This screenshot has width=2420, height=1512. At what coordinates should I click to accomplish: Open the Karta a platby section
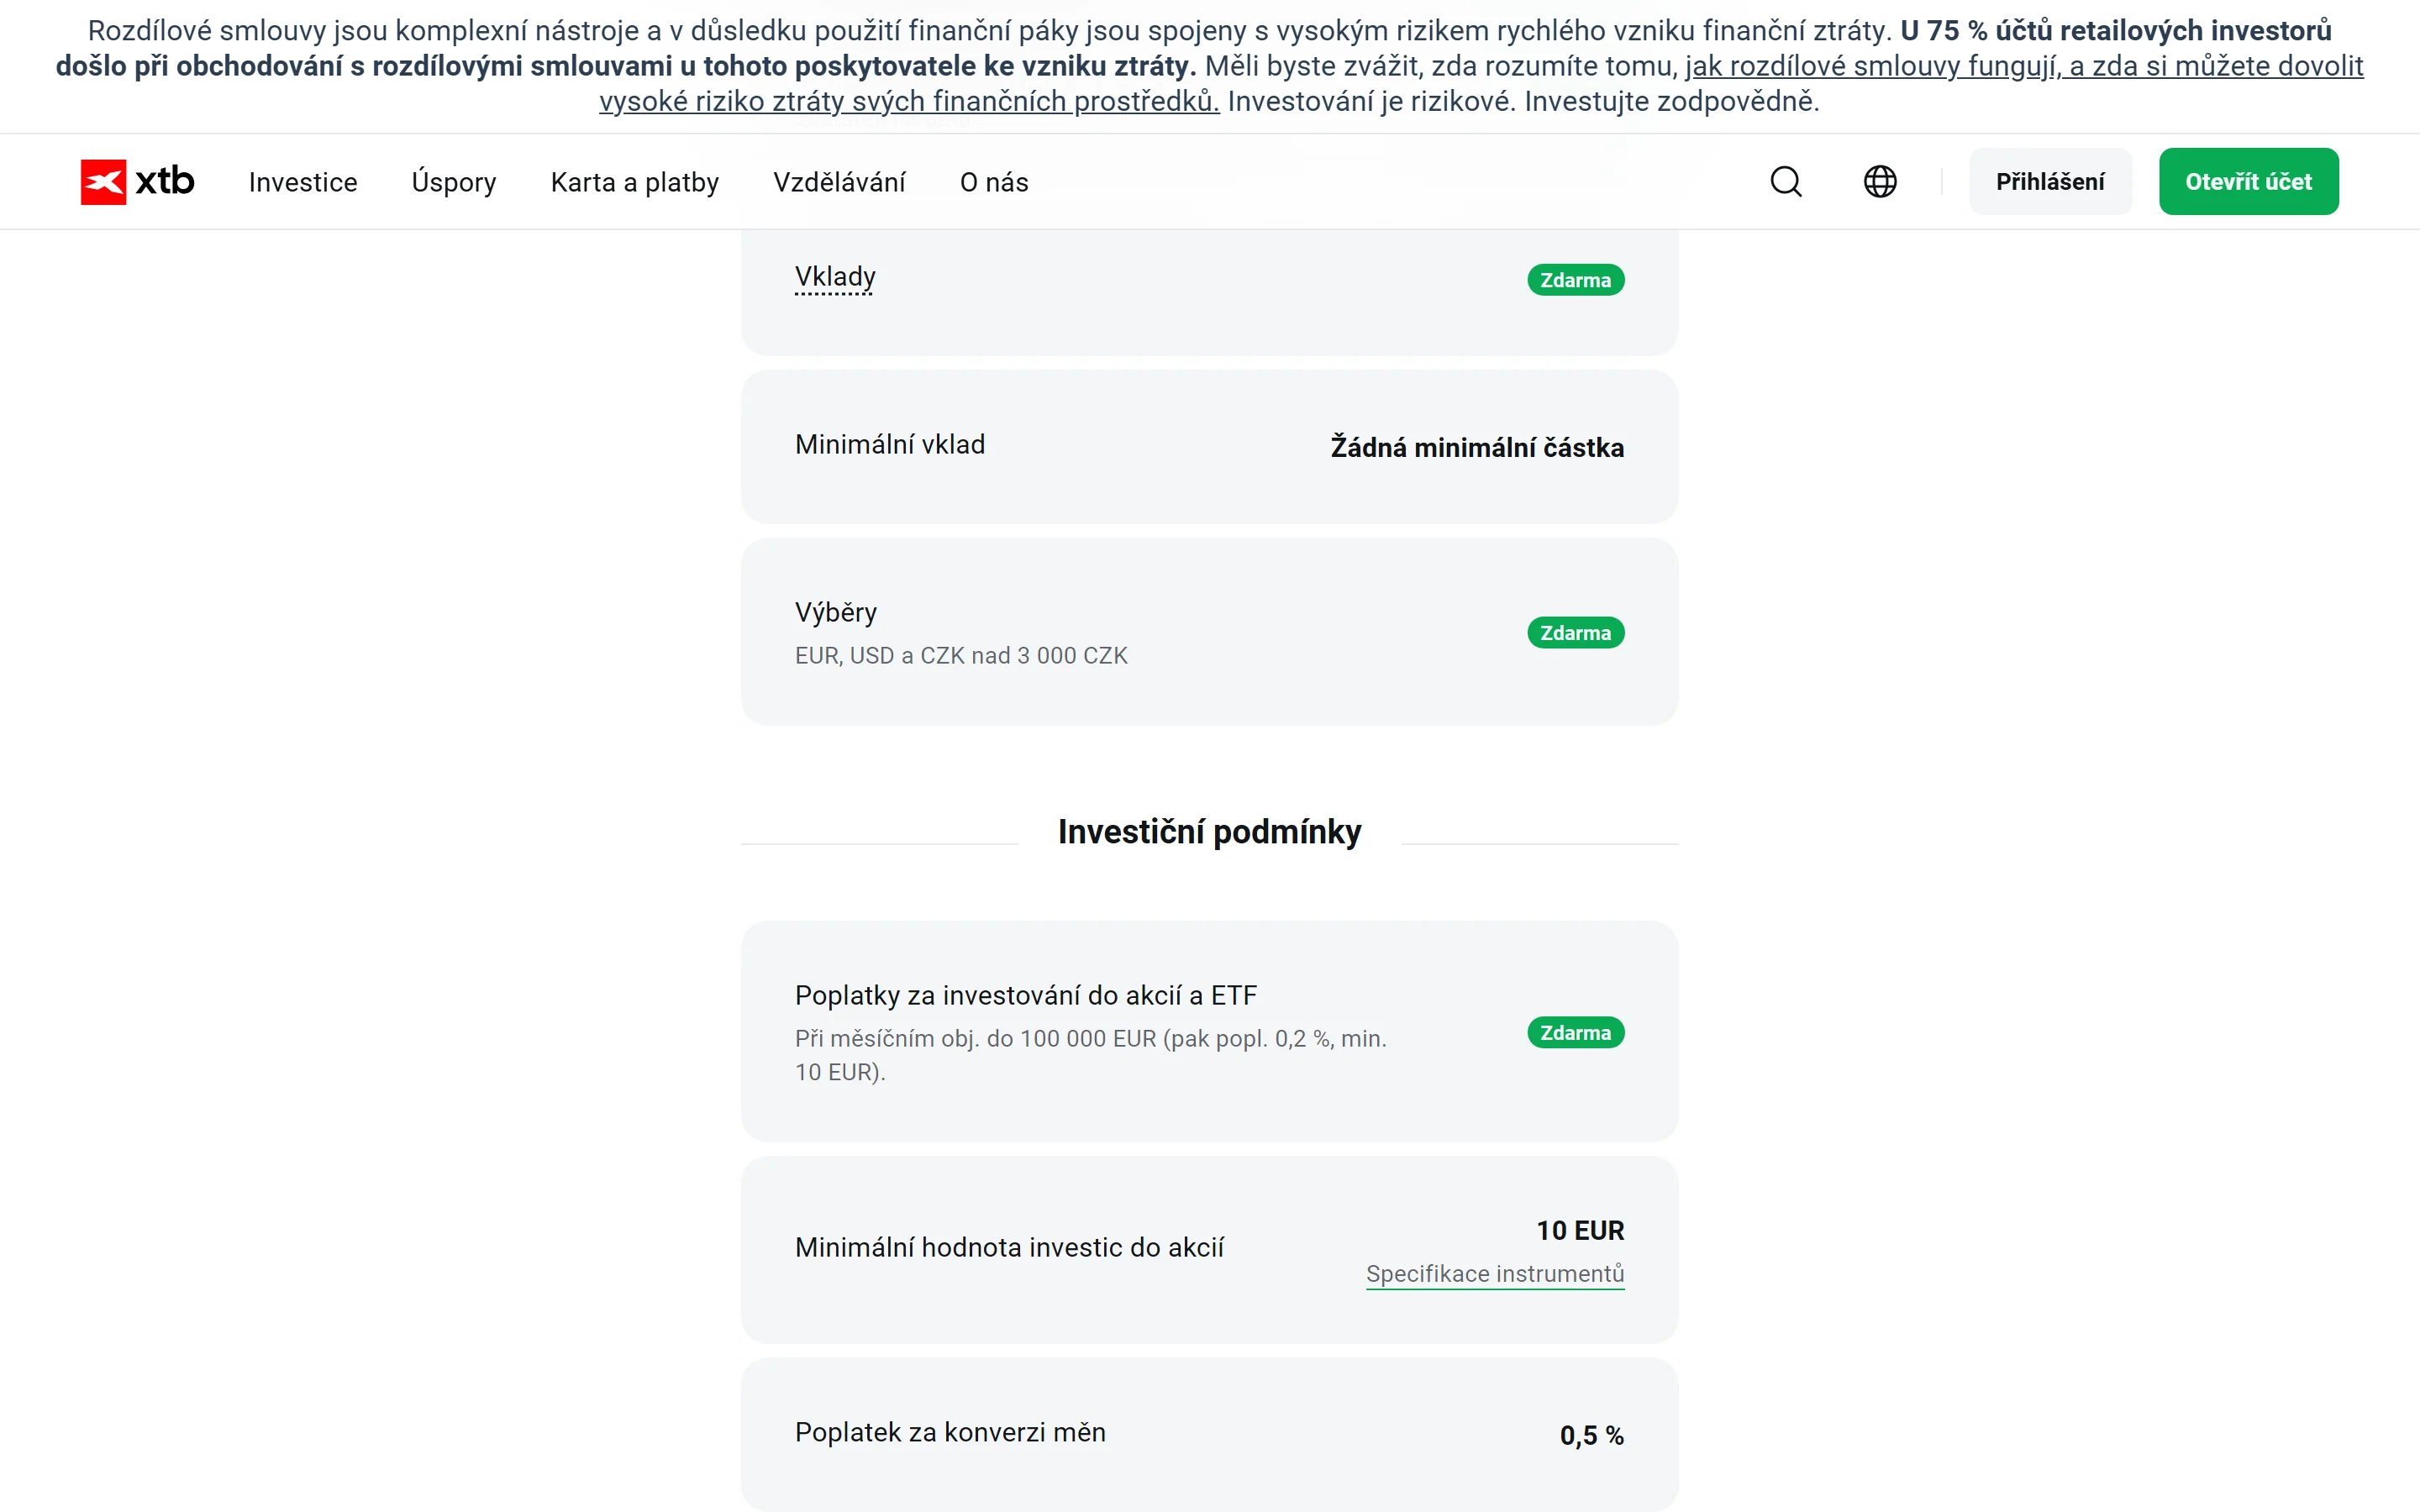click(634, 181)
